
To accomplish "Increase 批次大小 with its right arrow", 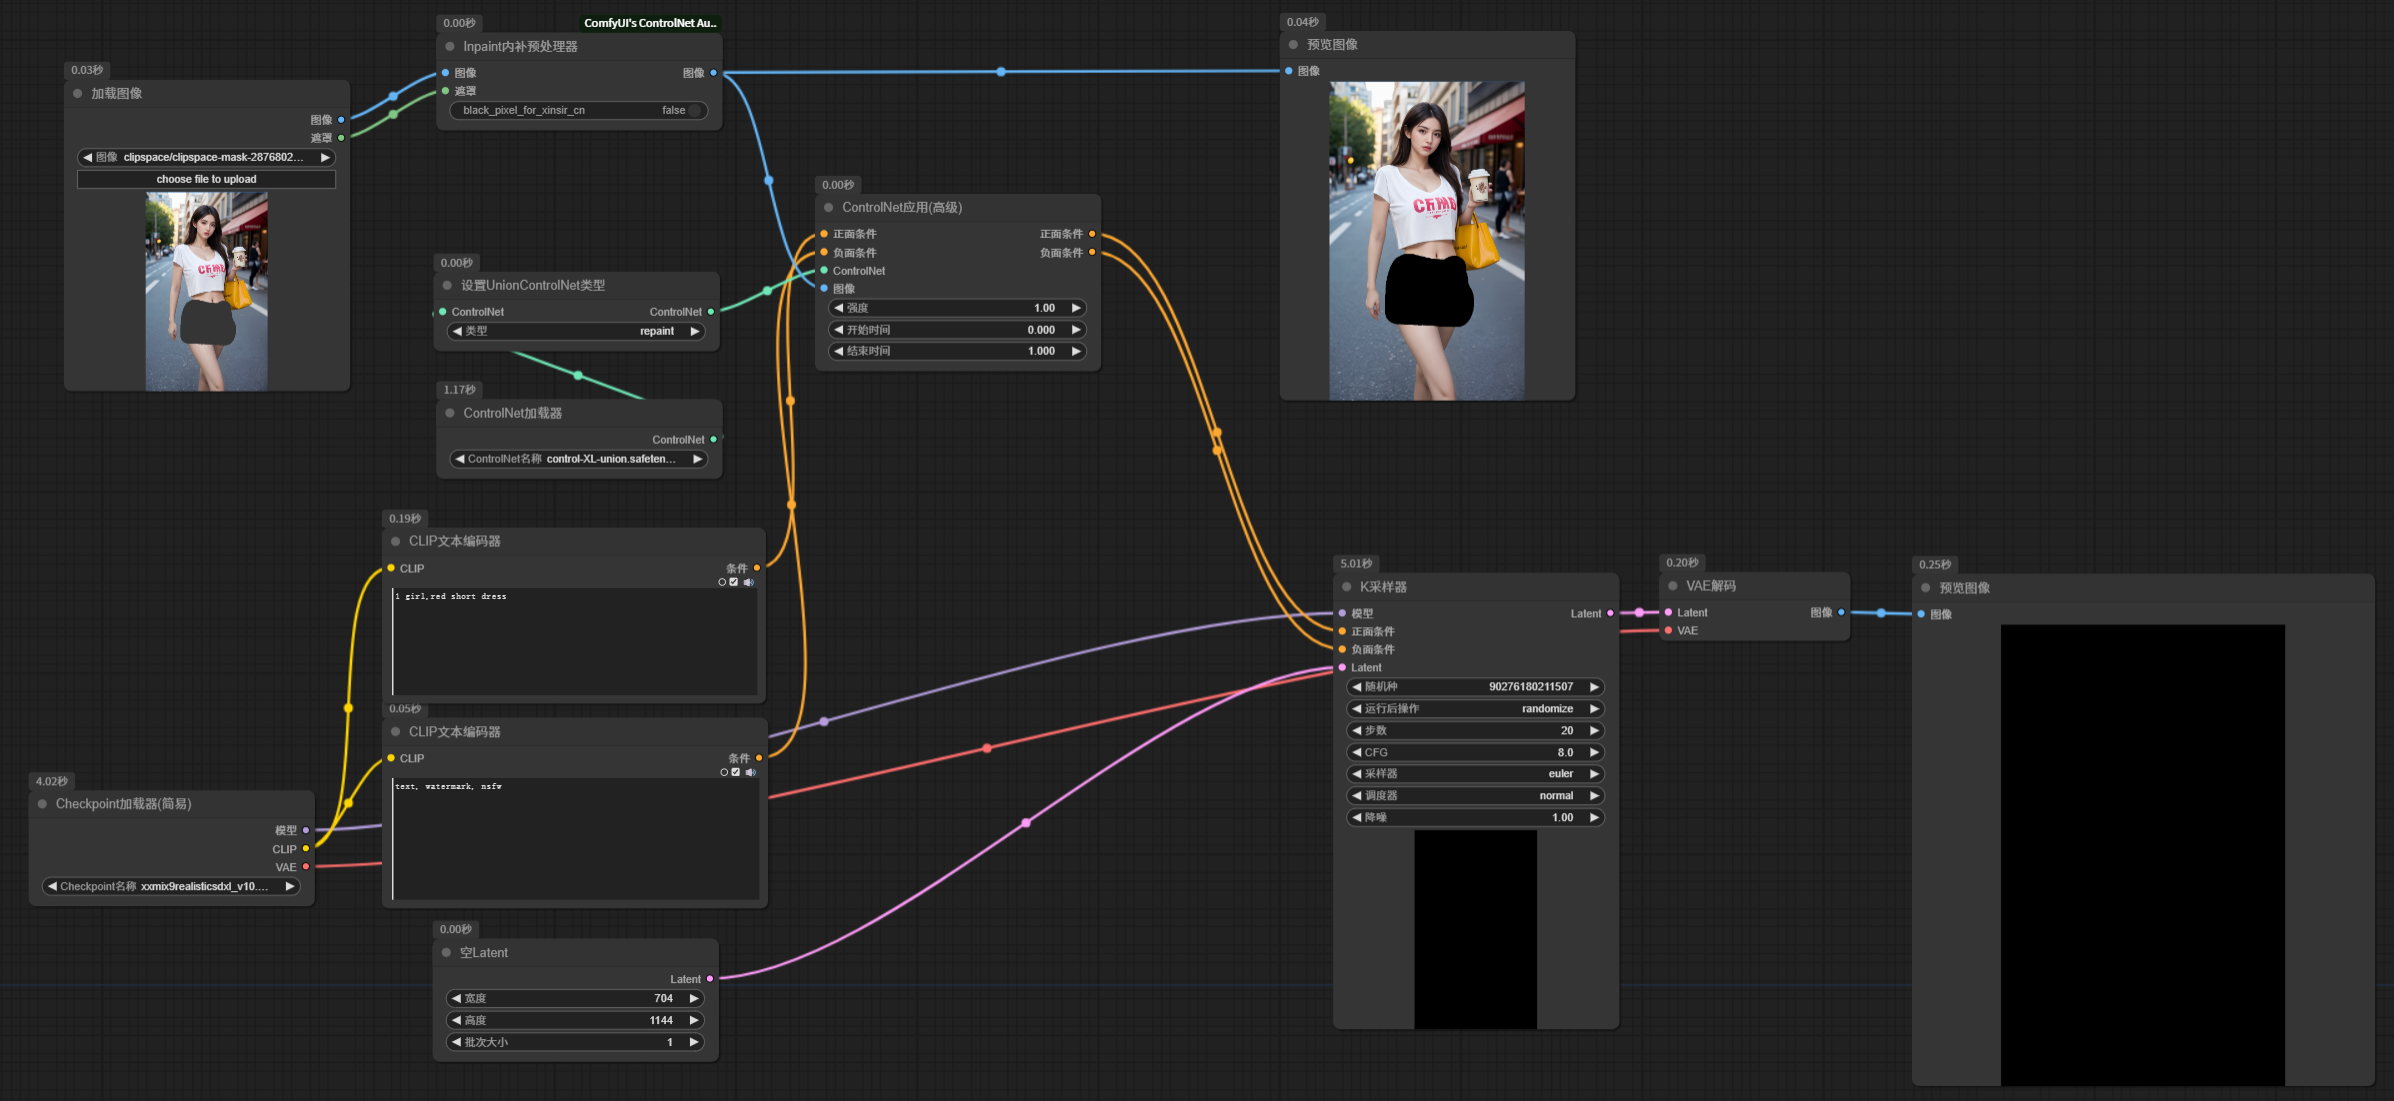I will [x=693, y=1042].
